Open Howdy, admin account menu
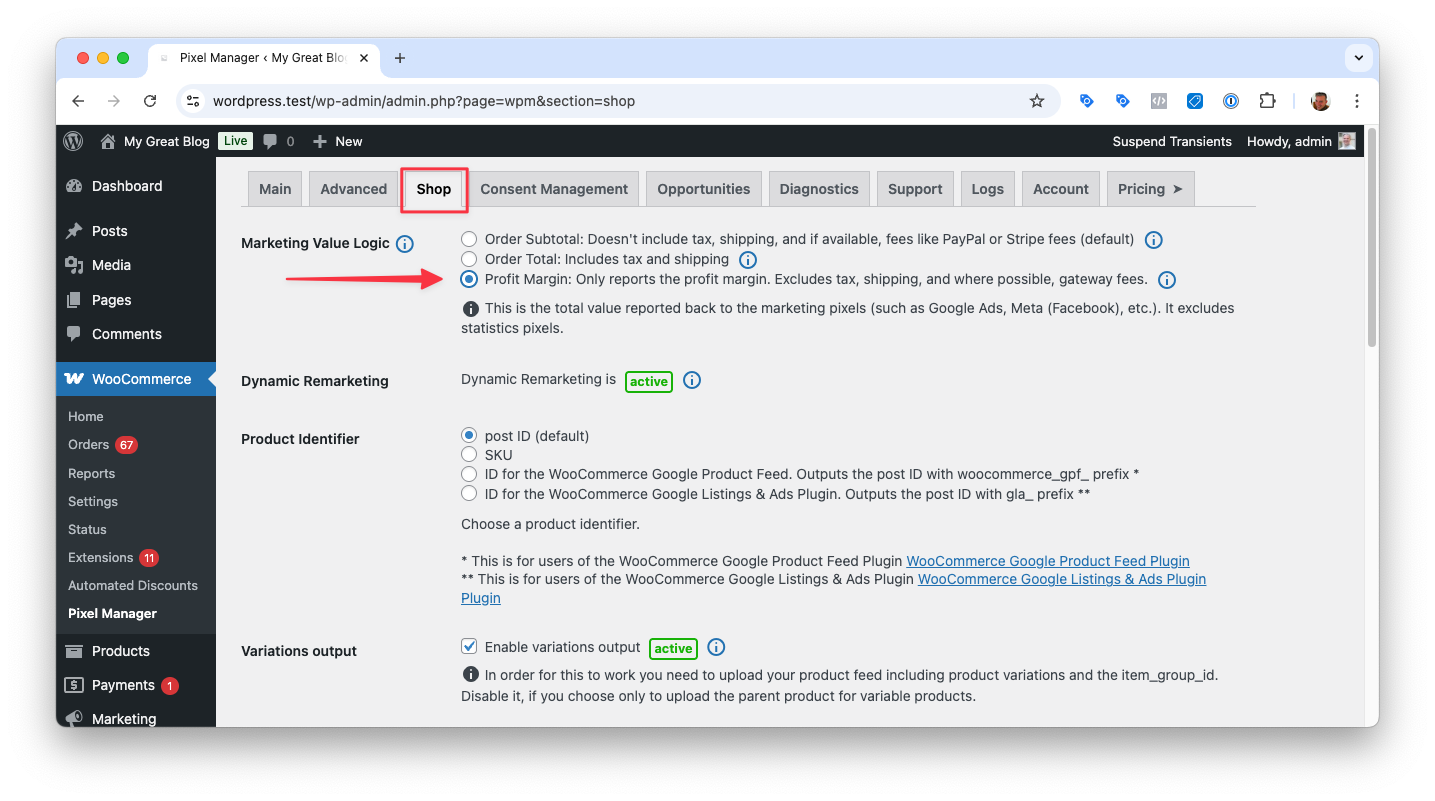 pyautogui.click(x=1301, y=141)
